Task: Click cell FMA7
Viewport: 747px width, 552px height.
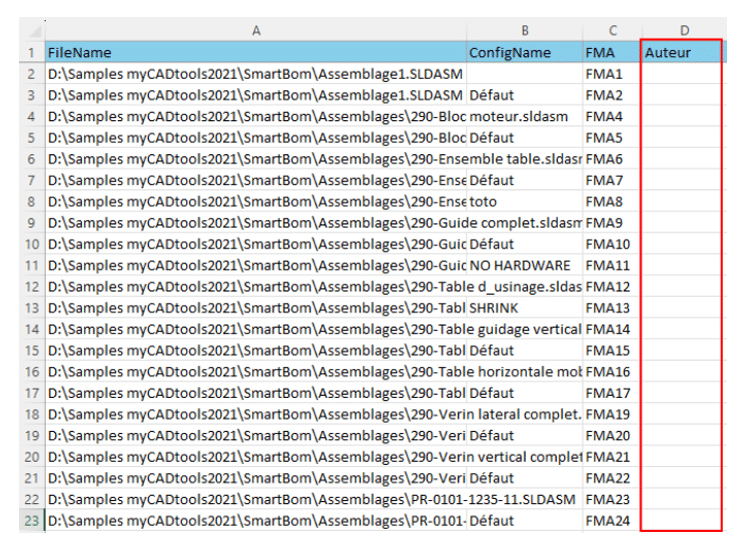Action: [x=612, y=180]
